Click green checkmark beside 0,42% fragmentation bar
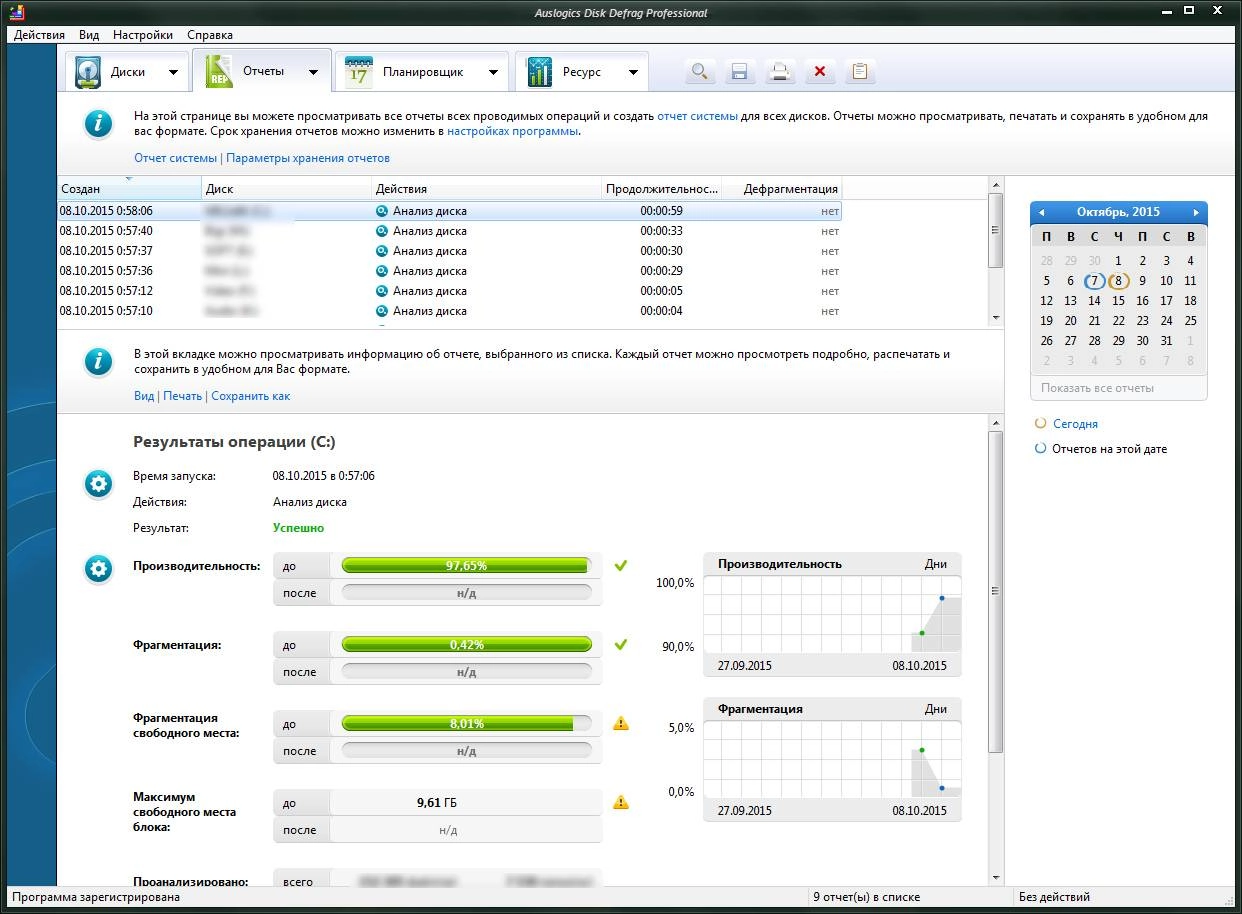The width and height of the screenshot is (1242, 914). click(621, 645)
